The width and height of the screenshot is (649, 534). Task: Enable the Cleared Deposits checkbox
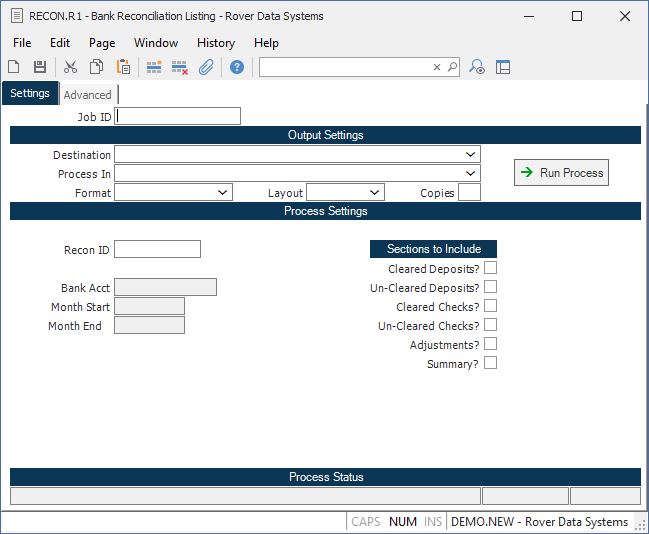pyautogui.click(x=490, y=268)
